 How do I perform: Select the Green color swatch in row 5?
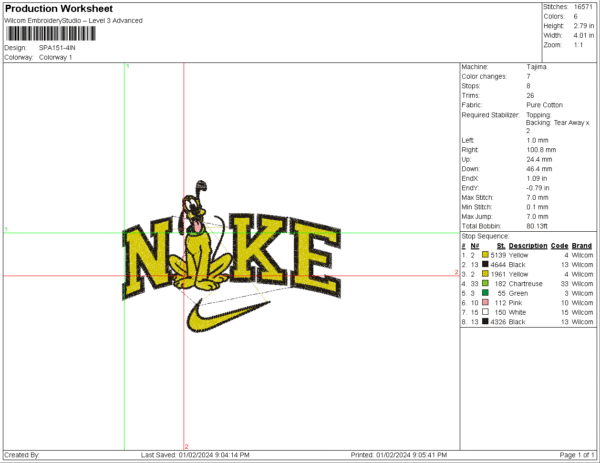pos(485,293)
